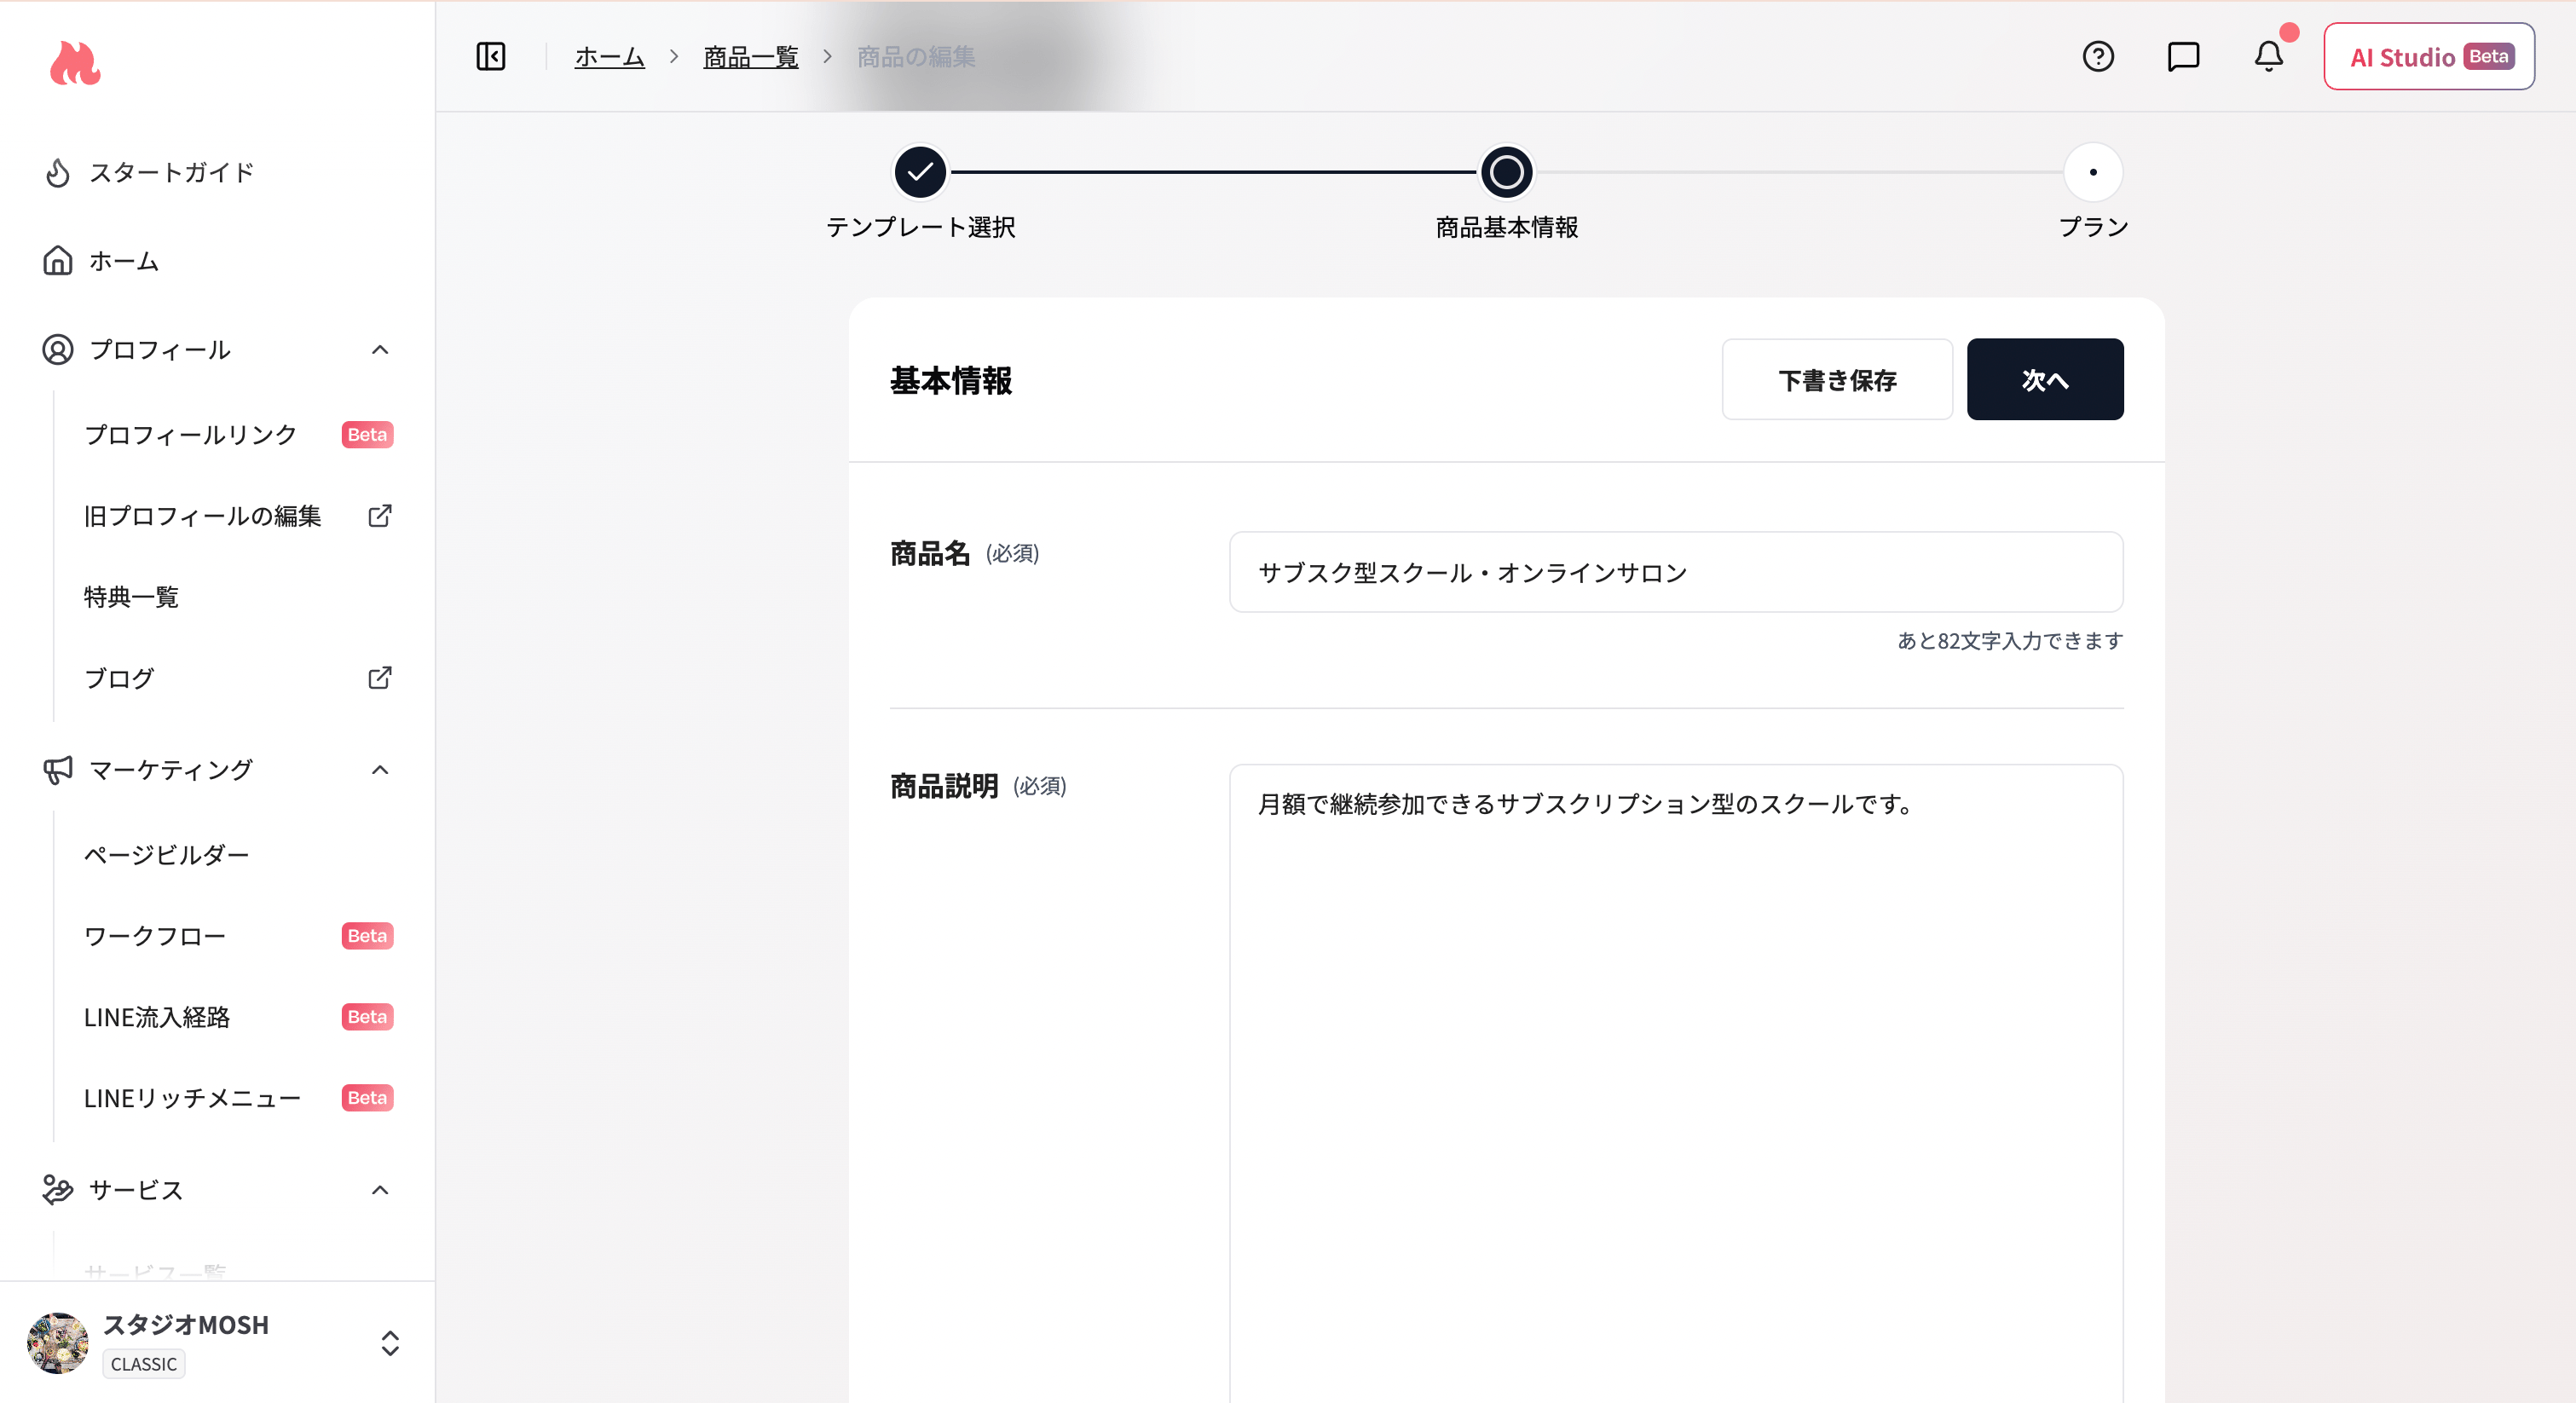Click the プロフィール person icon

tap(58, 350)
